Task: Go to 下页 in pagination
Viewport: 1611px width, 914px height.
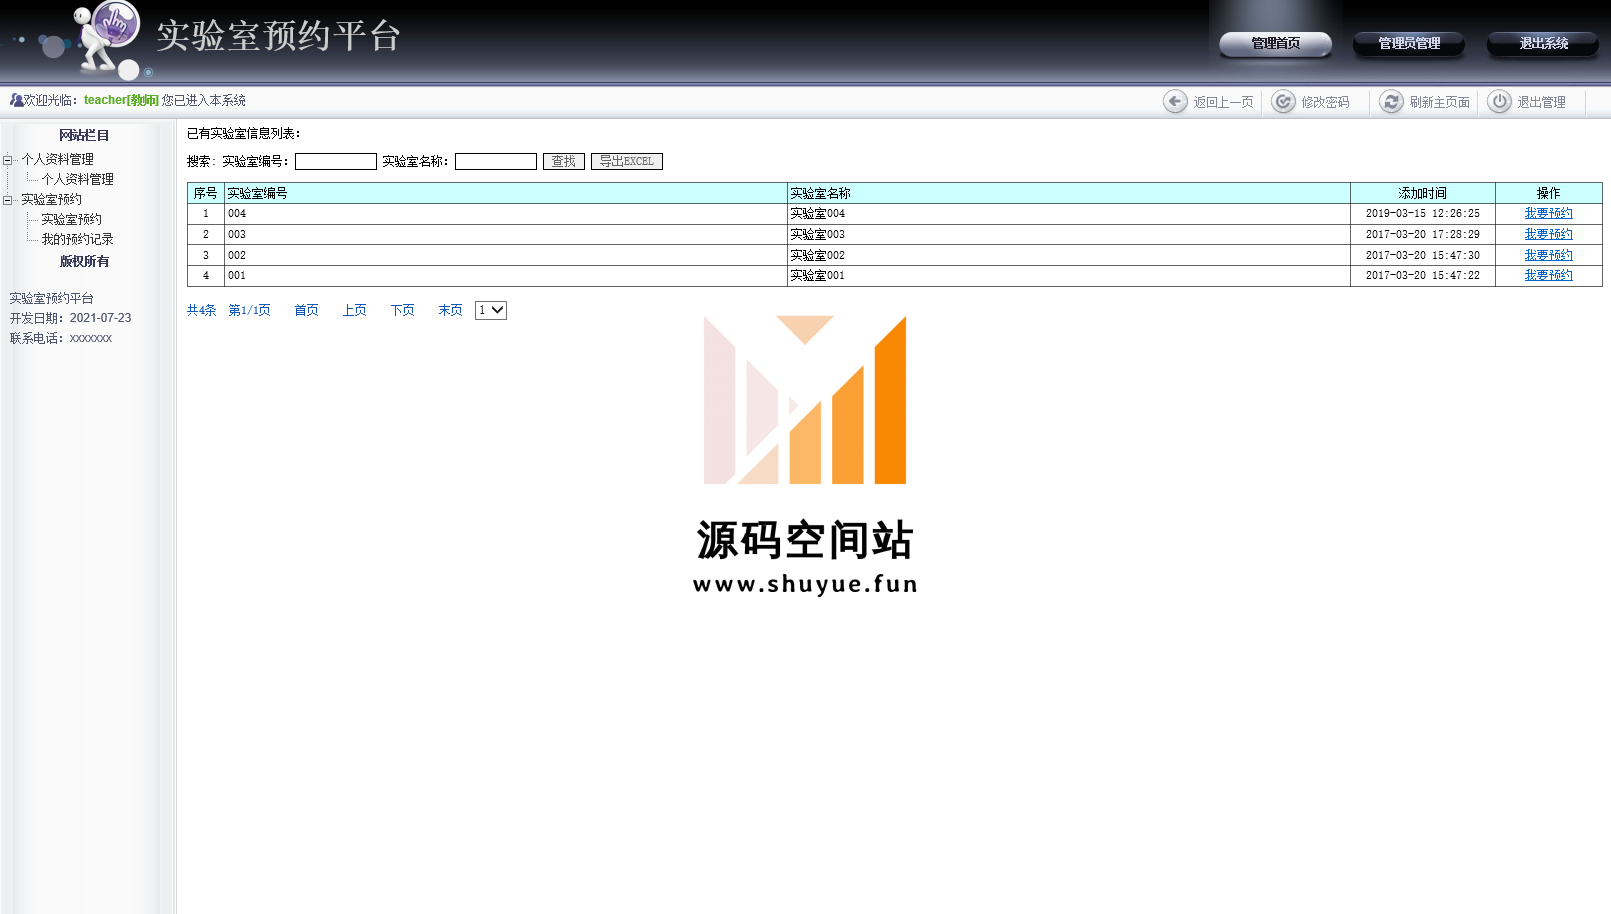Action: click(402, 310)
